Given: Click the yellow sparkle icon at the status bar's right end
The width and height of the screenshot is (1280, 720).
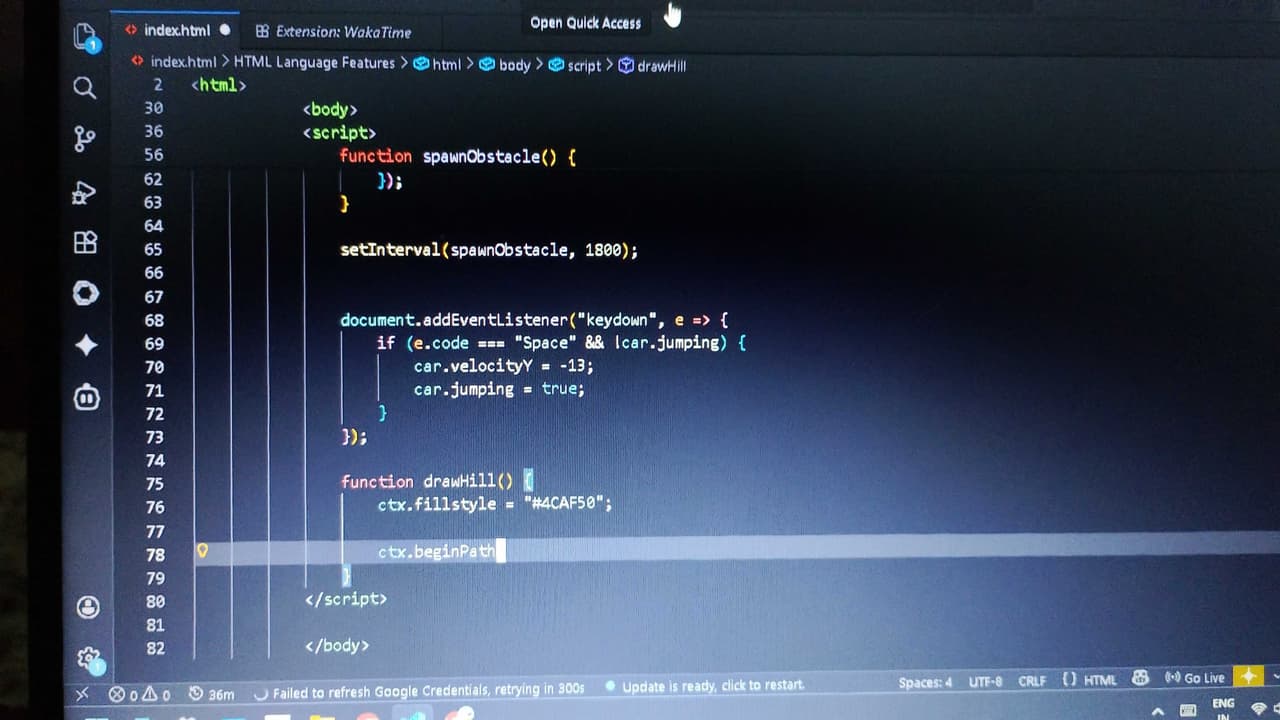Looking at the screenshot, I should [x=1248, y=676].
